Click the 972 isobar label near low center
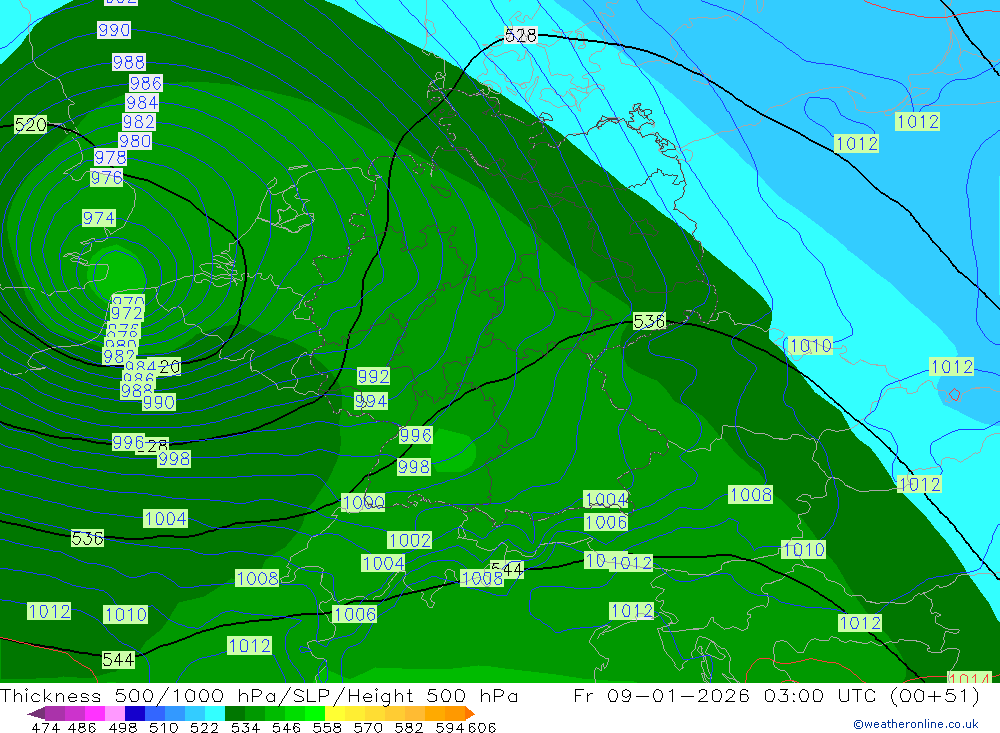 [x=127, y=313]
